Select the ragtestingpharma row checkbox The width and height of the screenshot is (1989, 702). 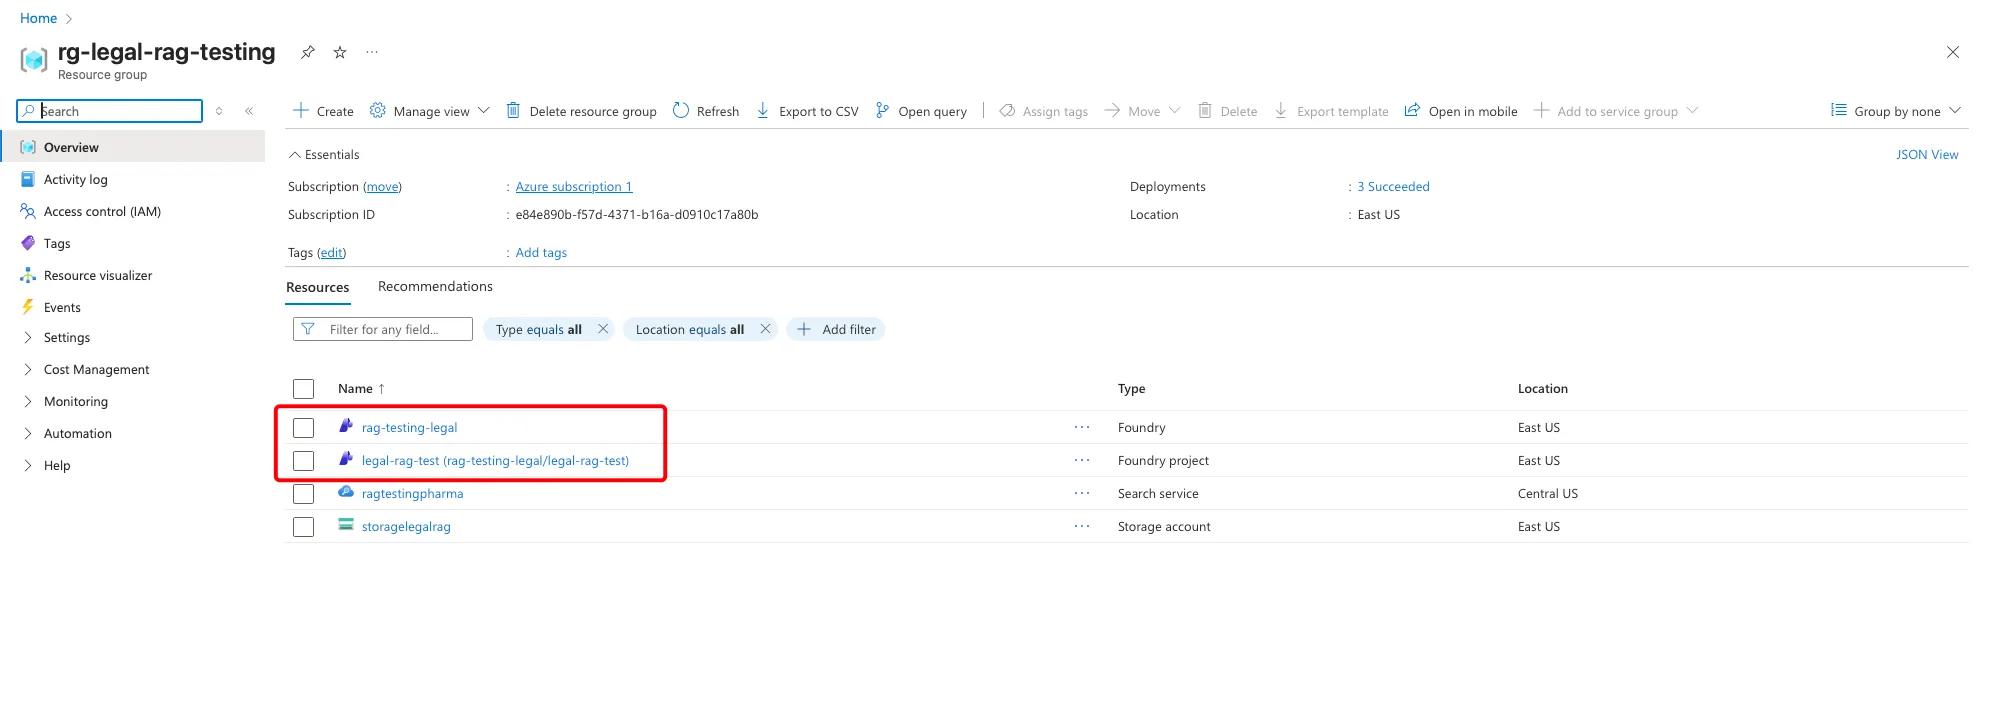point(304,494)
